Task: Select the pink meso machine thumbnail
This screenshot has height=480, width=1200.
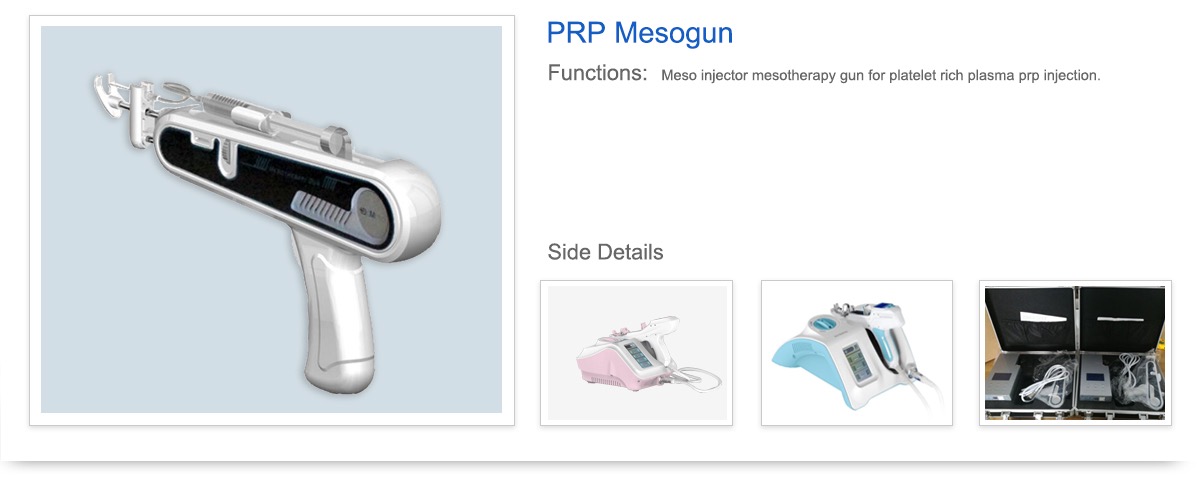Action: click(x=637, y=353)
